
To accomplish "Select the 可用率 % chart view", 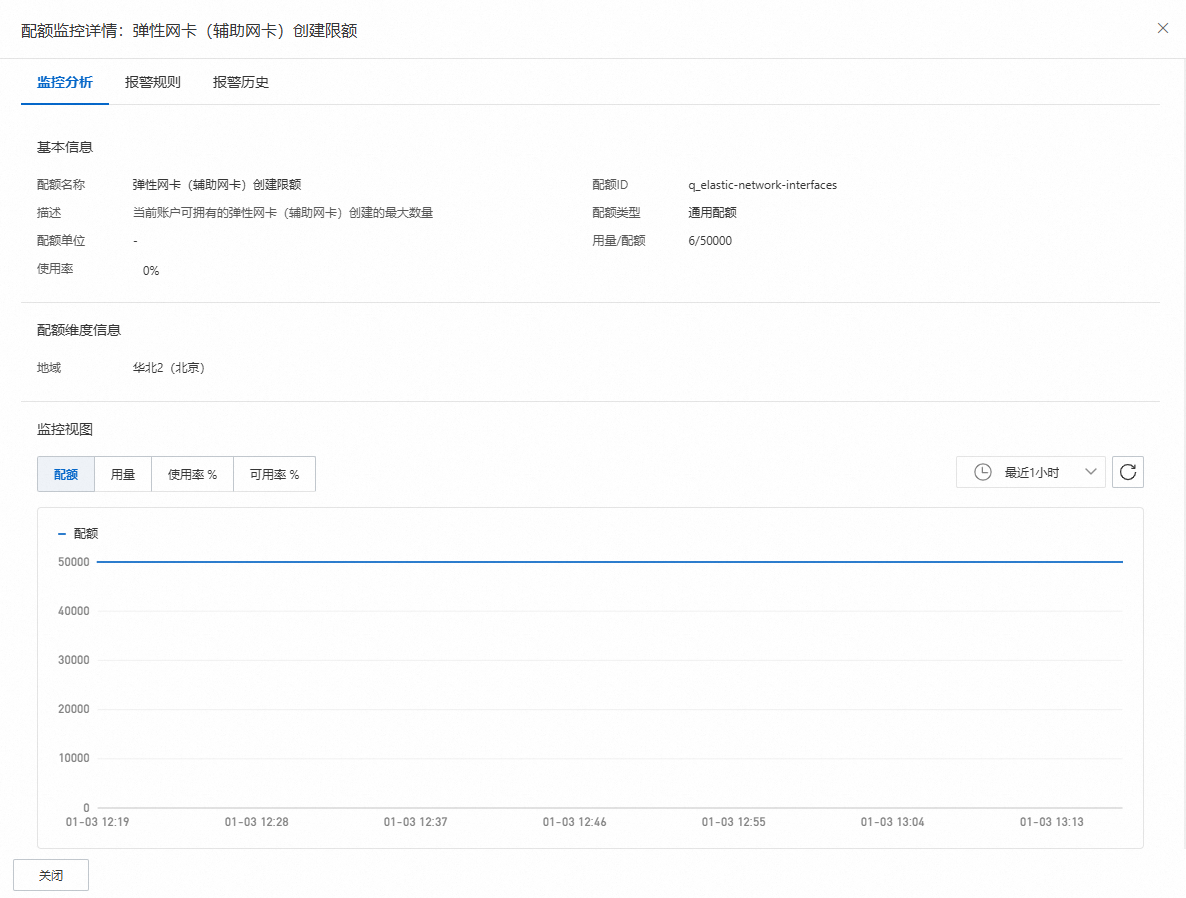I will (x=275, y=474).
